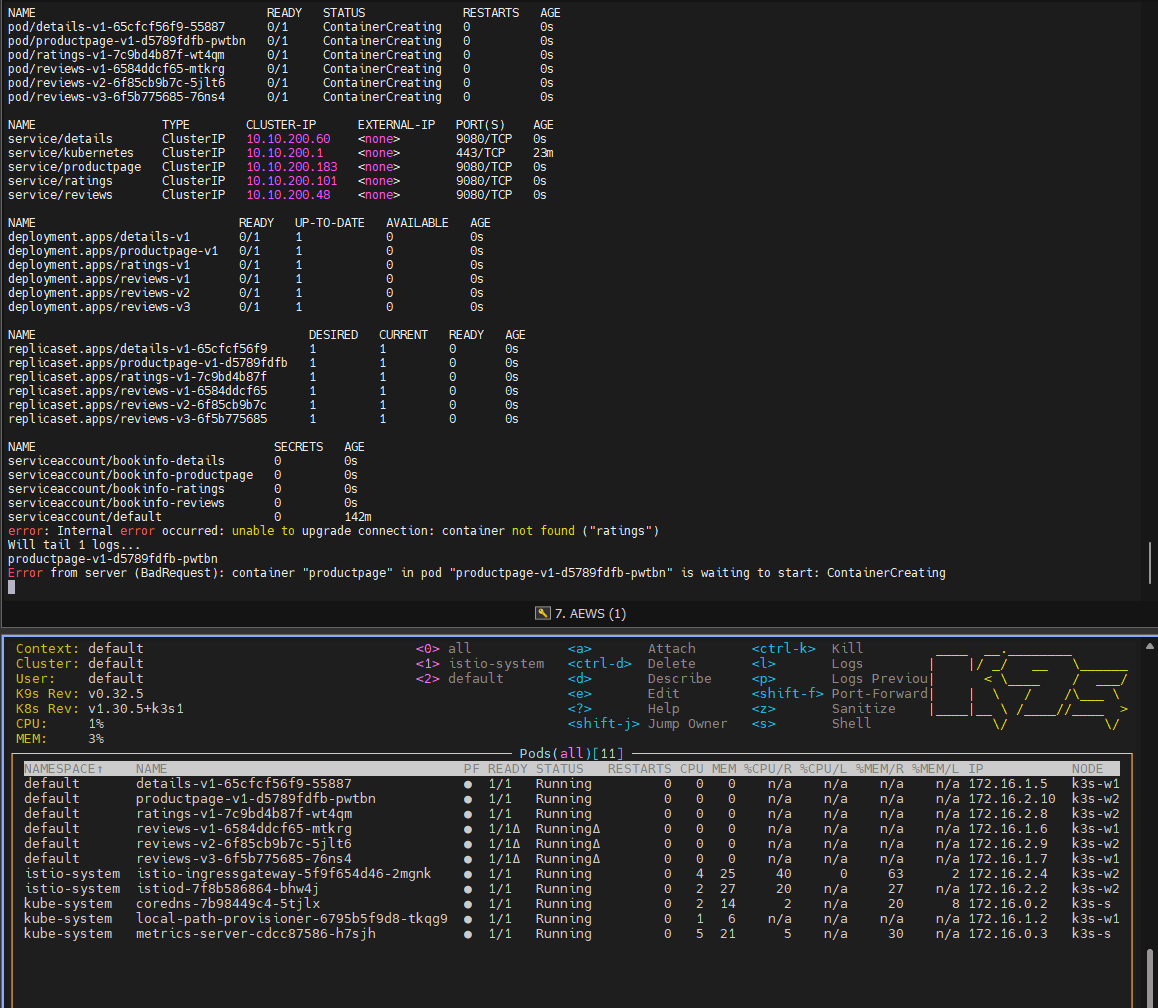Click the NODE column header
Viewport: 1158px width, 1008px height.
[x=1088, y=769]
